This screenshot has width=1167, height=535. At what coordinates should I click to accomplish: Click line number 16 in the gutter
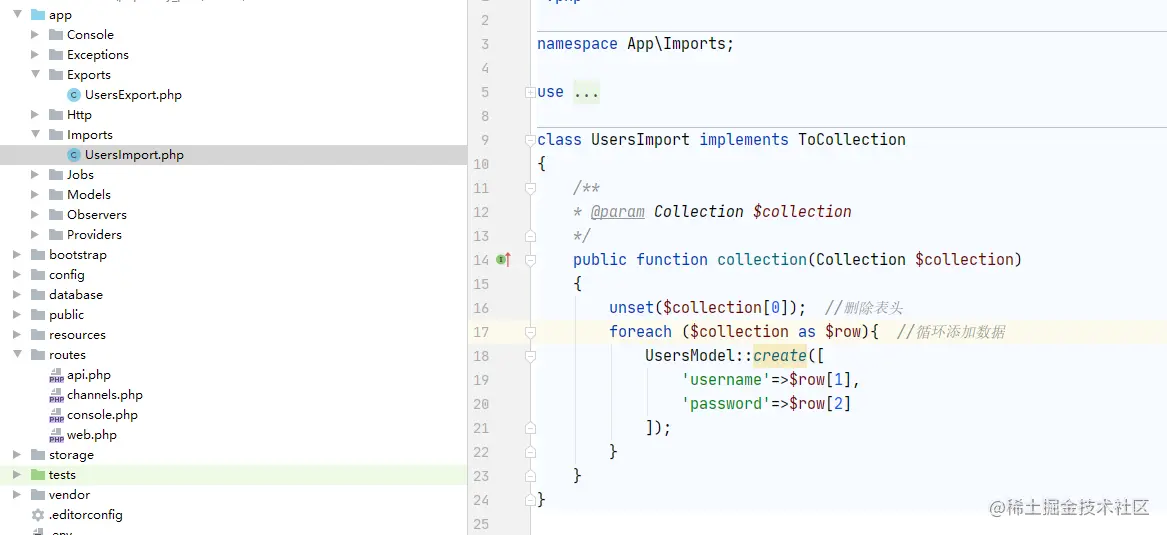[x=481, y=308]
